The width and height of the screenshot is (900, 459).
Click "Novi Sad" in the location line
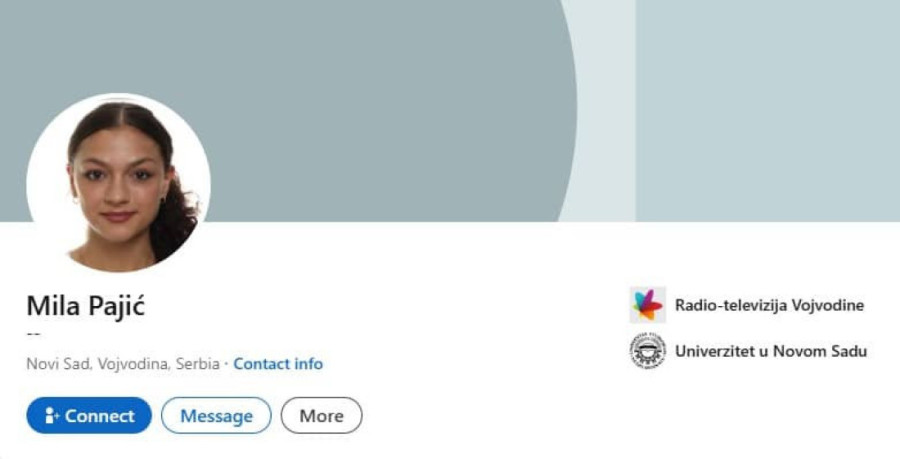(x=59, y=364)
